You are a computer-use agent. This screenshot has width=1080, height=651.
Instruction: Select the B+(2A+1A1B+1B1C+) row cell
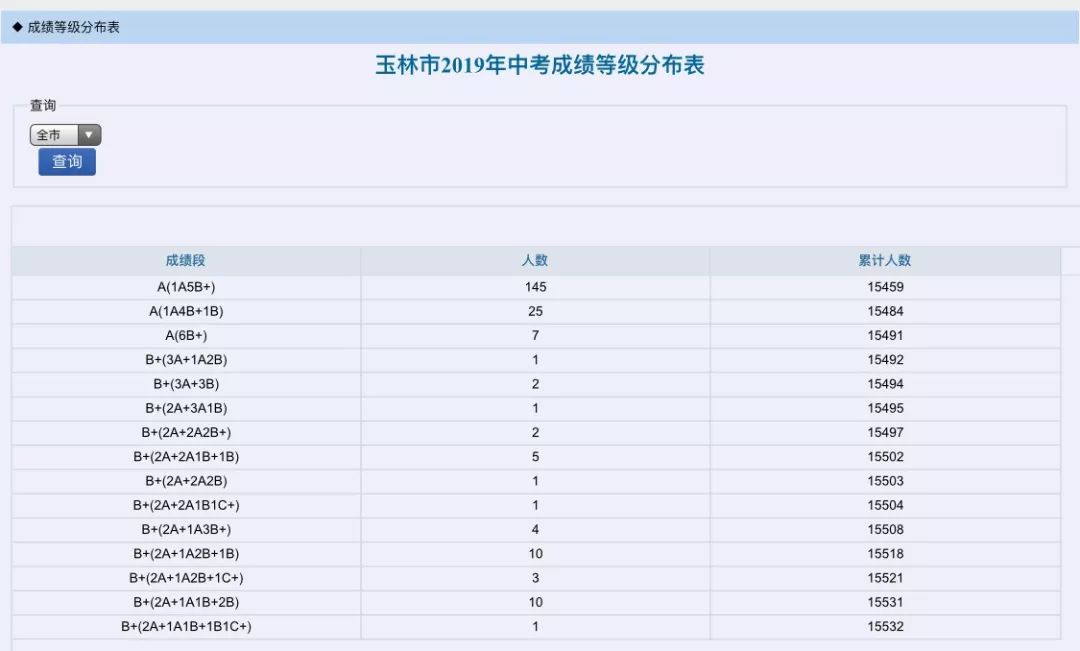pyautogui.click(x=186, y=626)
